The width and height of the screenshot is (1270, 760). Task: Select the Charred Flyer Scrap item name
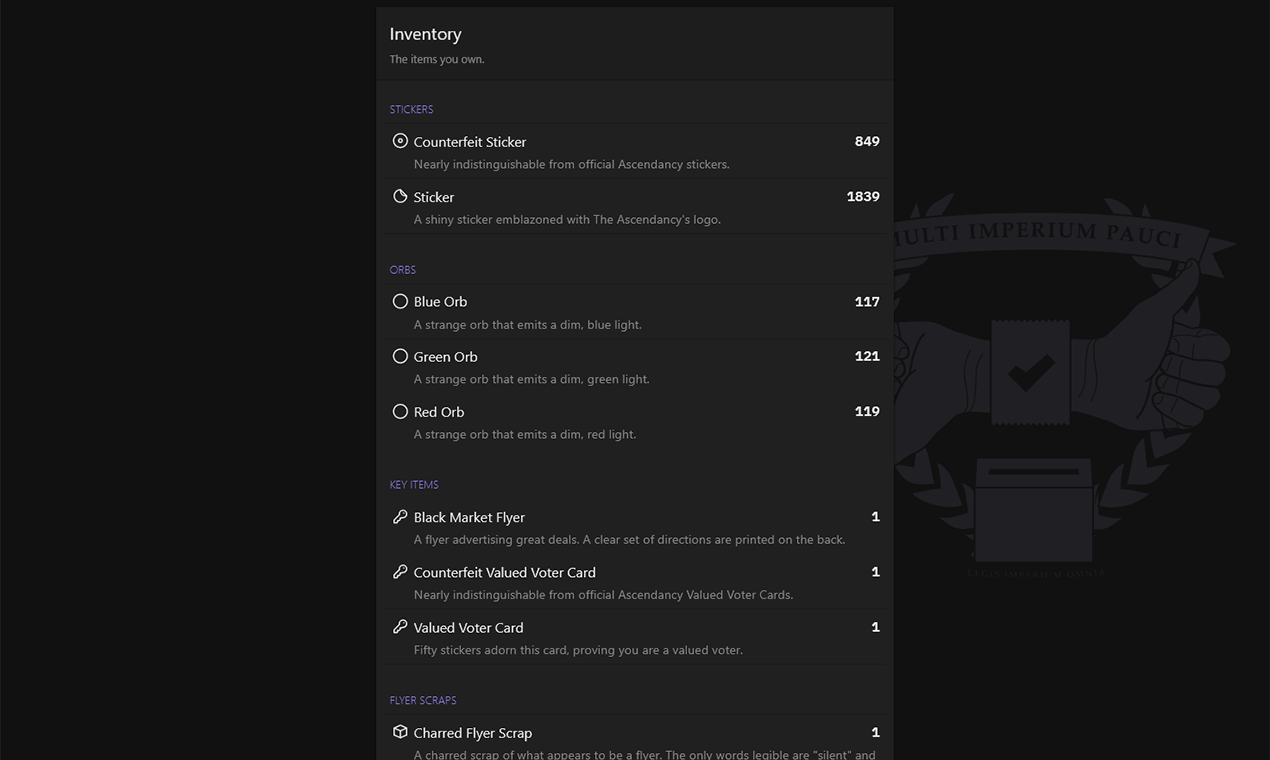click(x=472, y=733)
